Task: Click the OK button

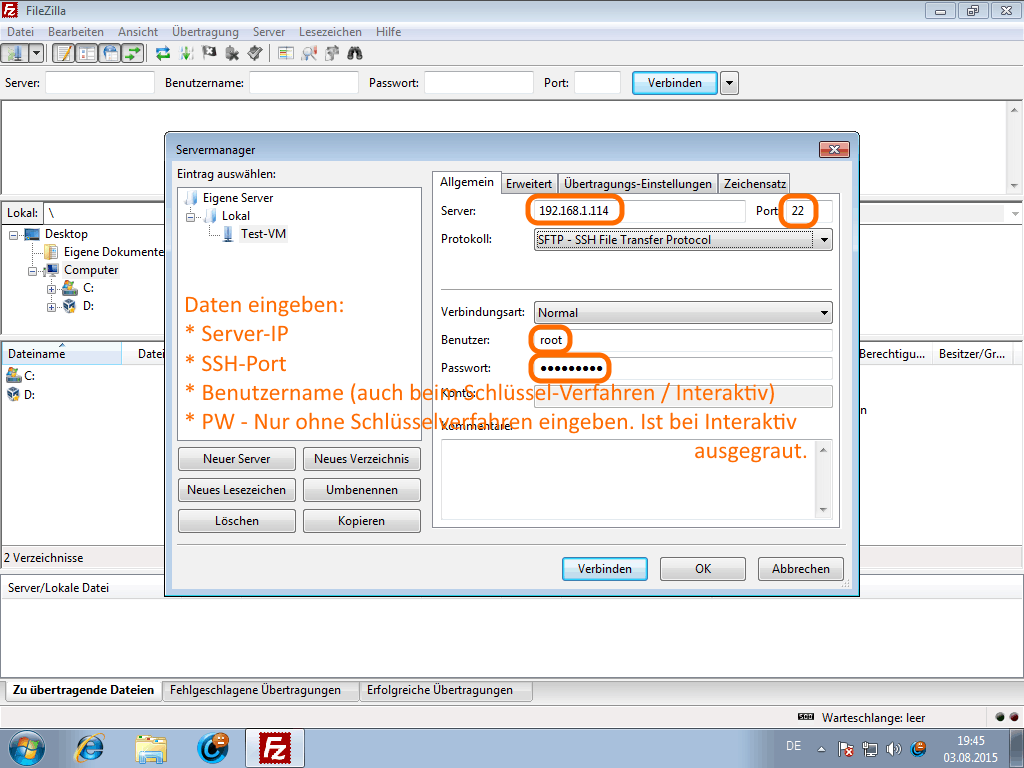Action: (x=703, y=569)
